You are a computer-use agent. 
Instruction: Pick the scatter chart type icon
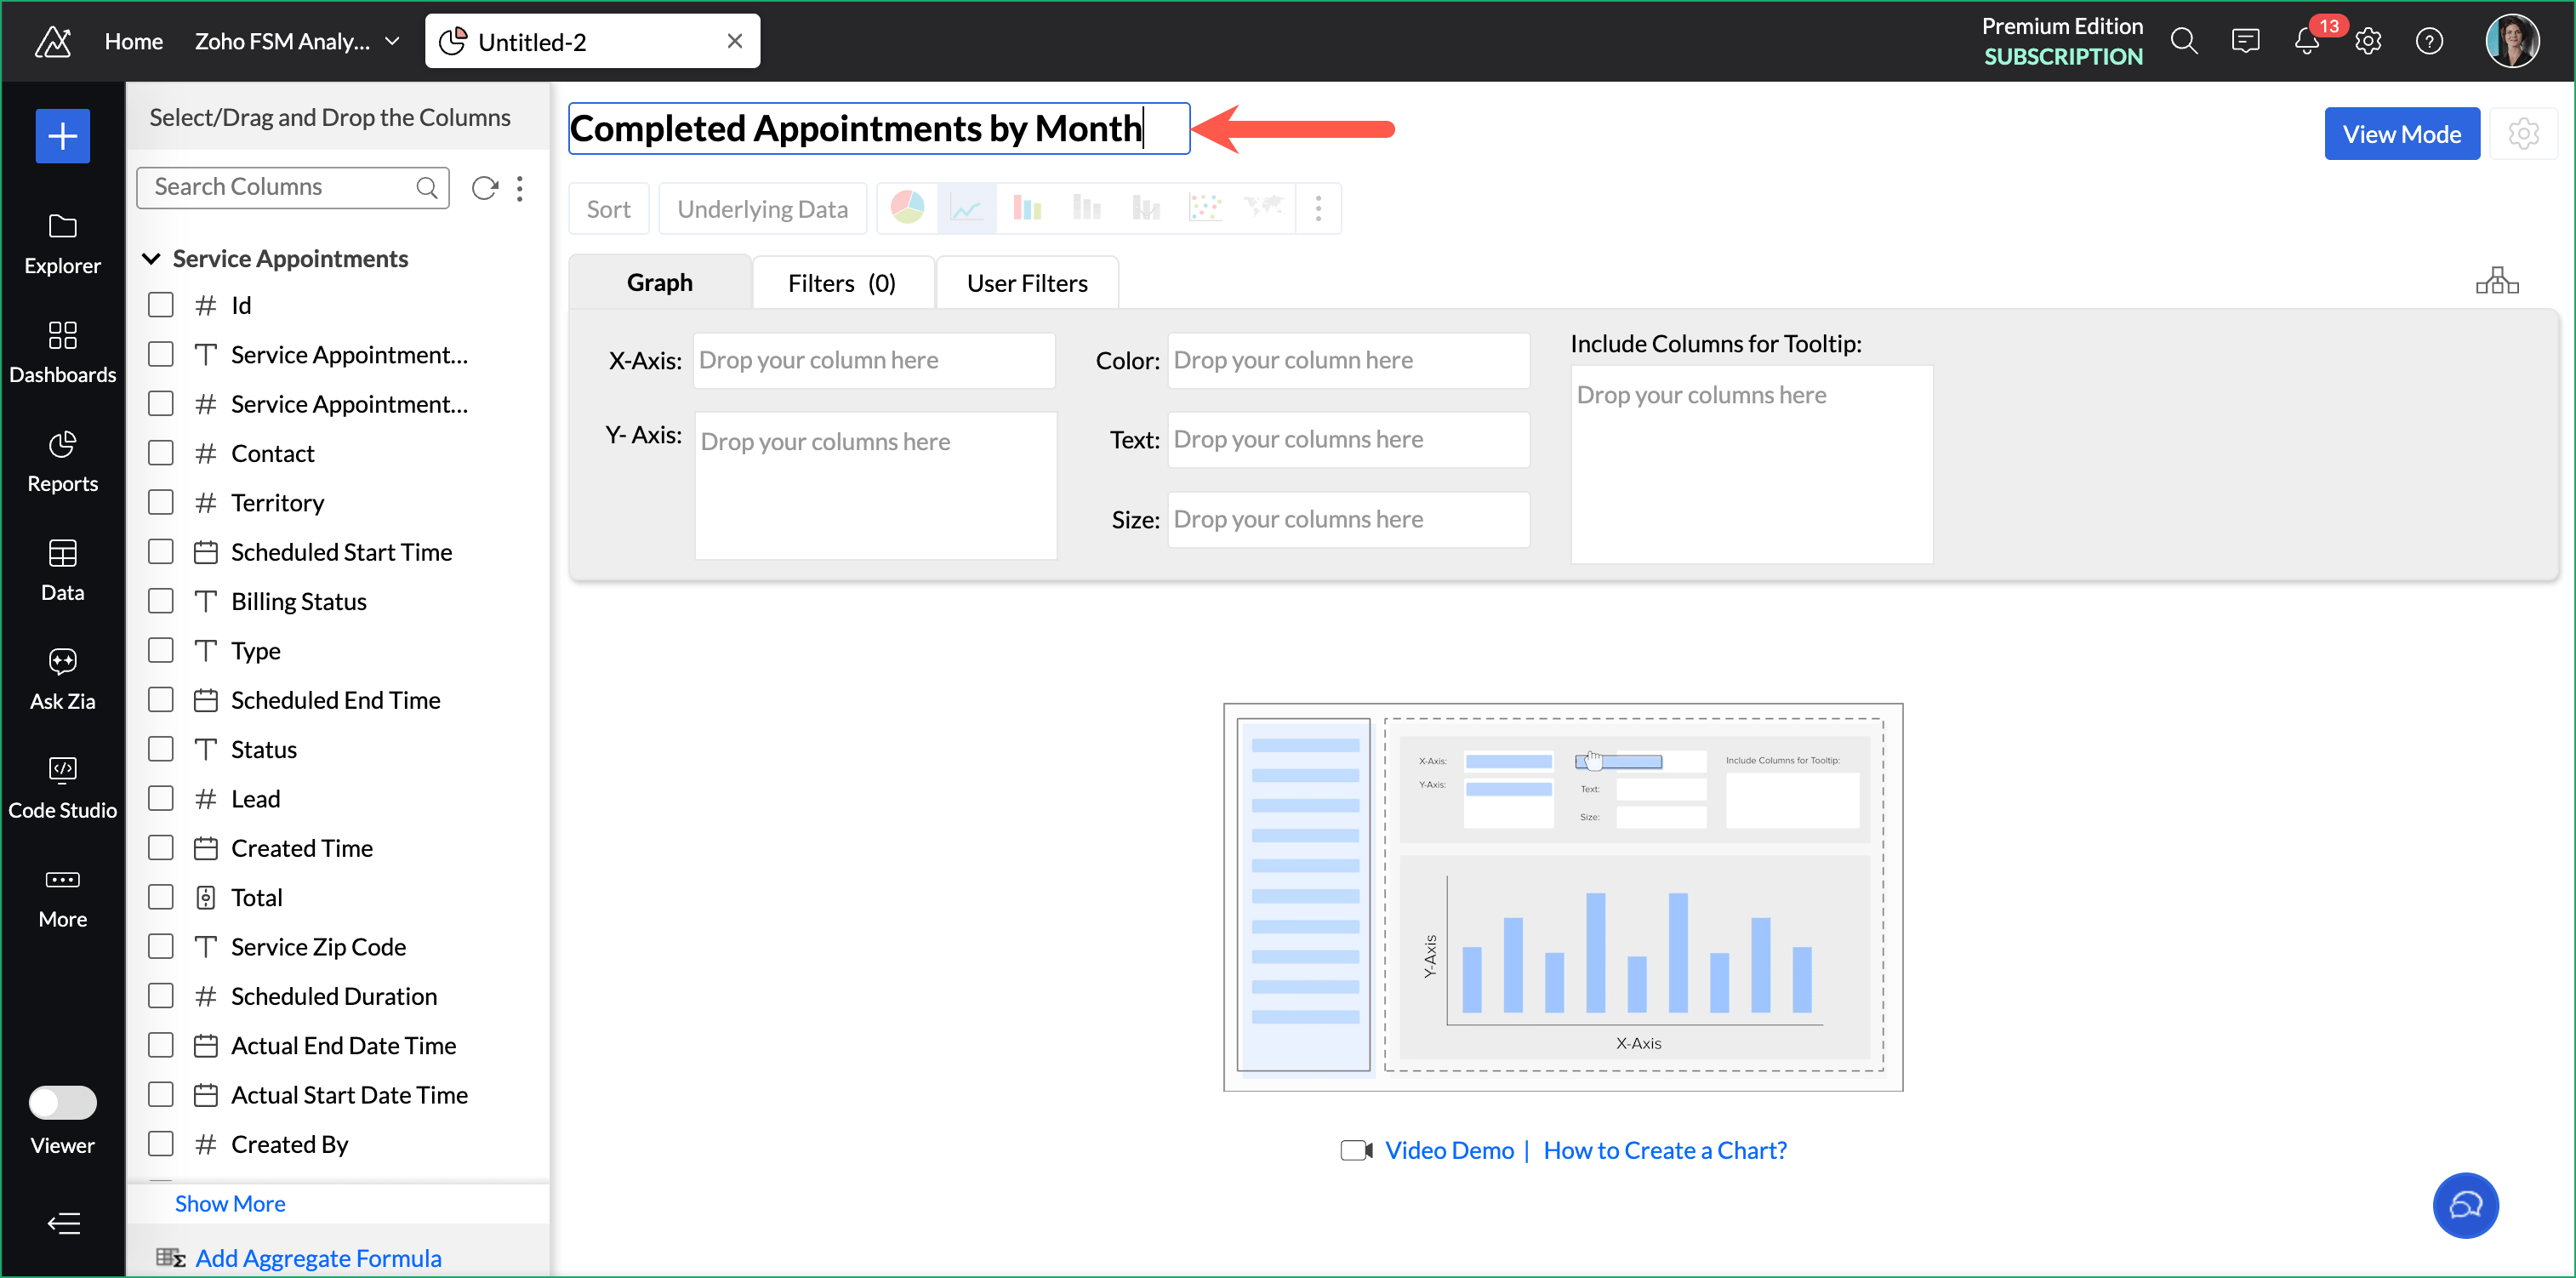(1205, 208)
